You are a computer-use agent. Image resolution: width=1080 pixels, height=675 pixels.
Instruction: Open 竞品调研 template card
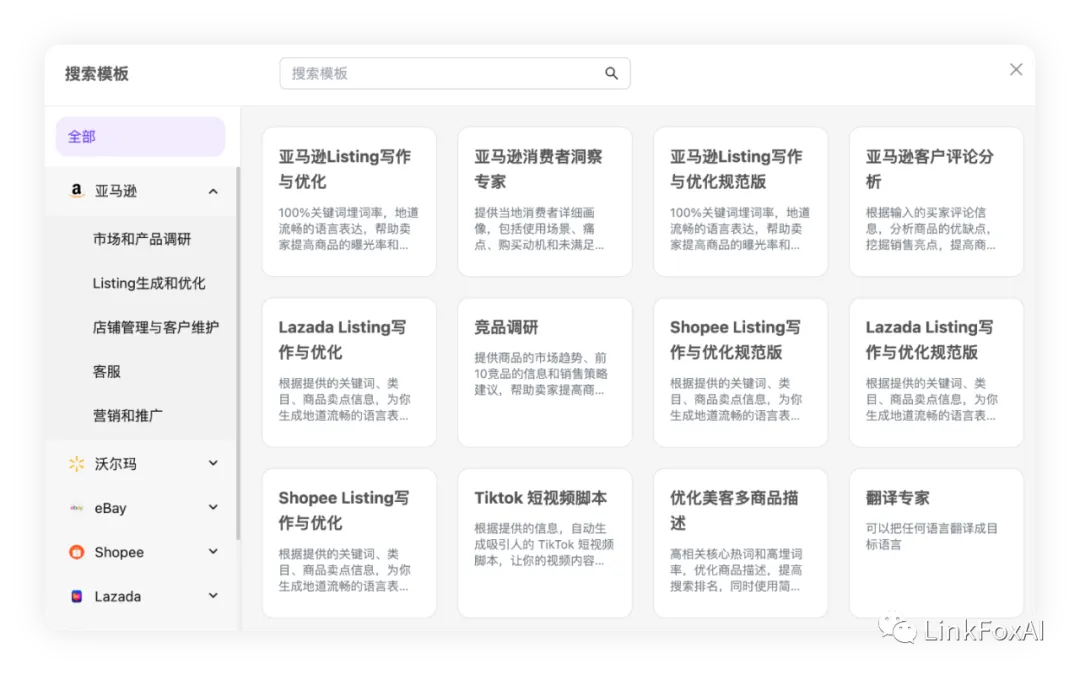click(x=545, y=373)
